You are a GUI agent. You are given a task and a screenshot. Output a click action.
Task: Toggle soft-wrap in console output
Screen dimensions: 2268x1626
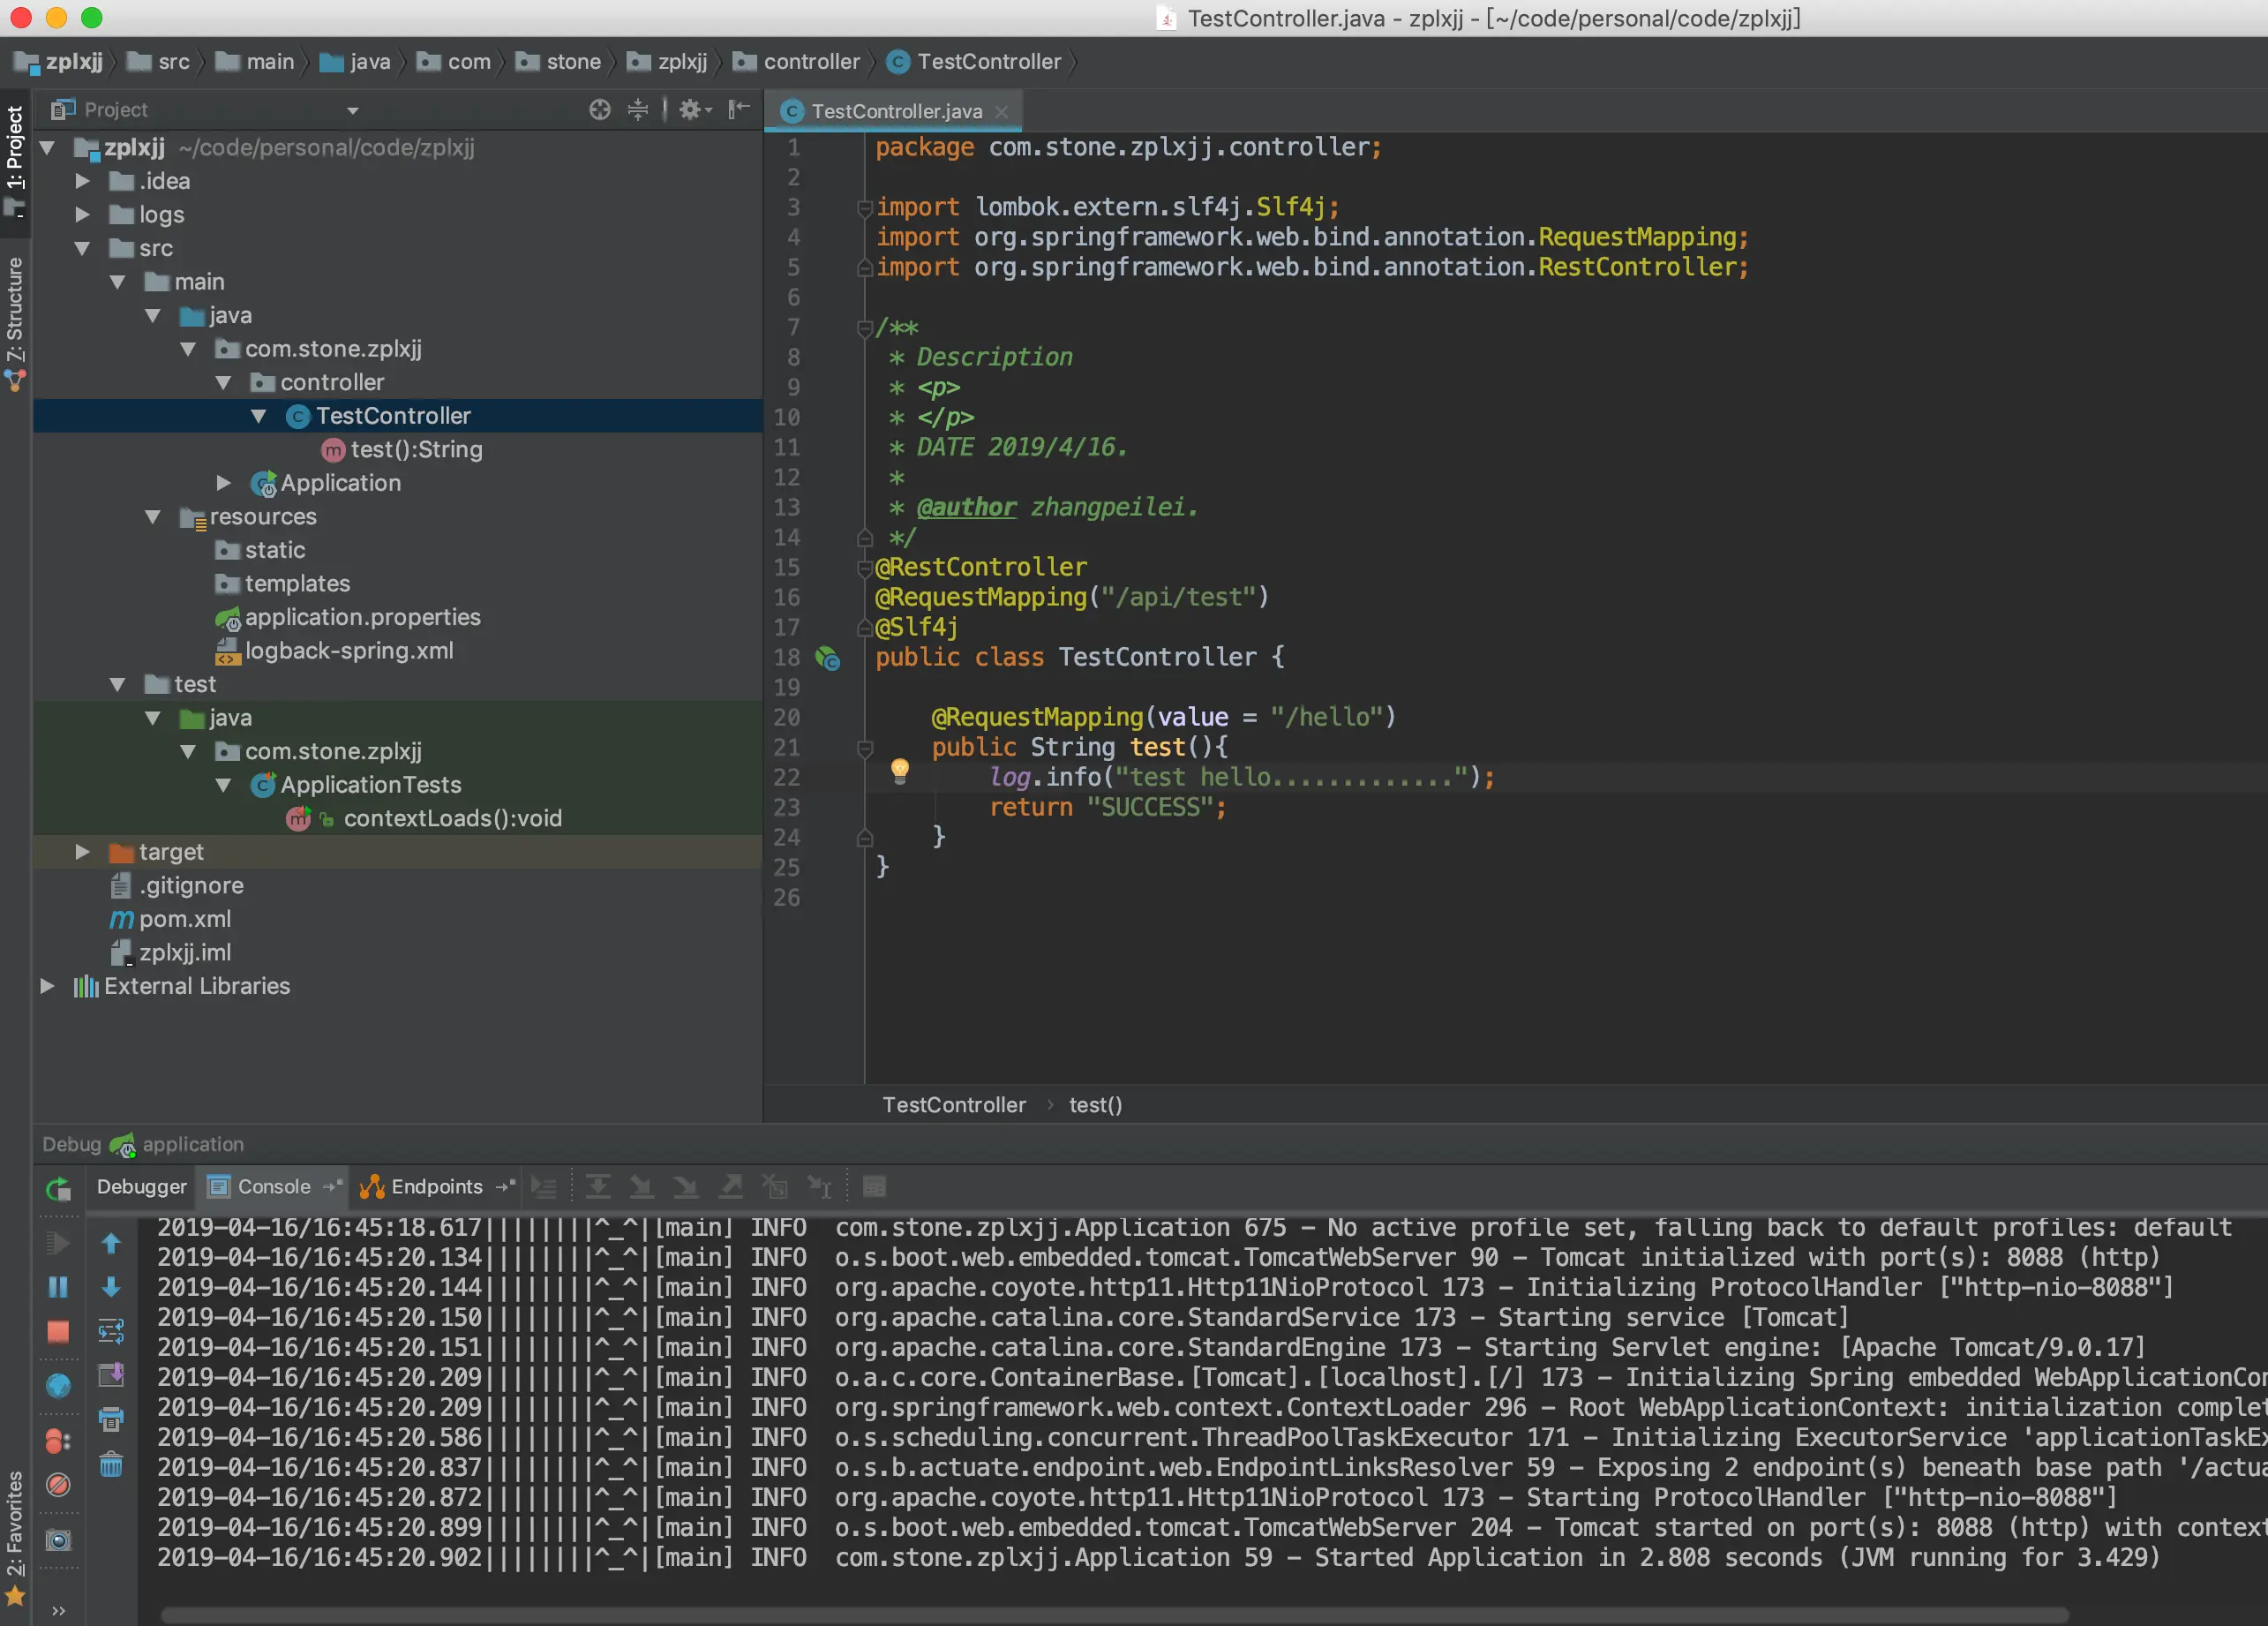[x=111, y=1331]
